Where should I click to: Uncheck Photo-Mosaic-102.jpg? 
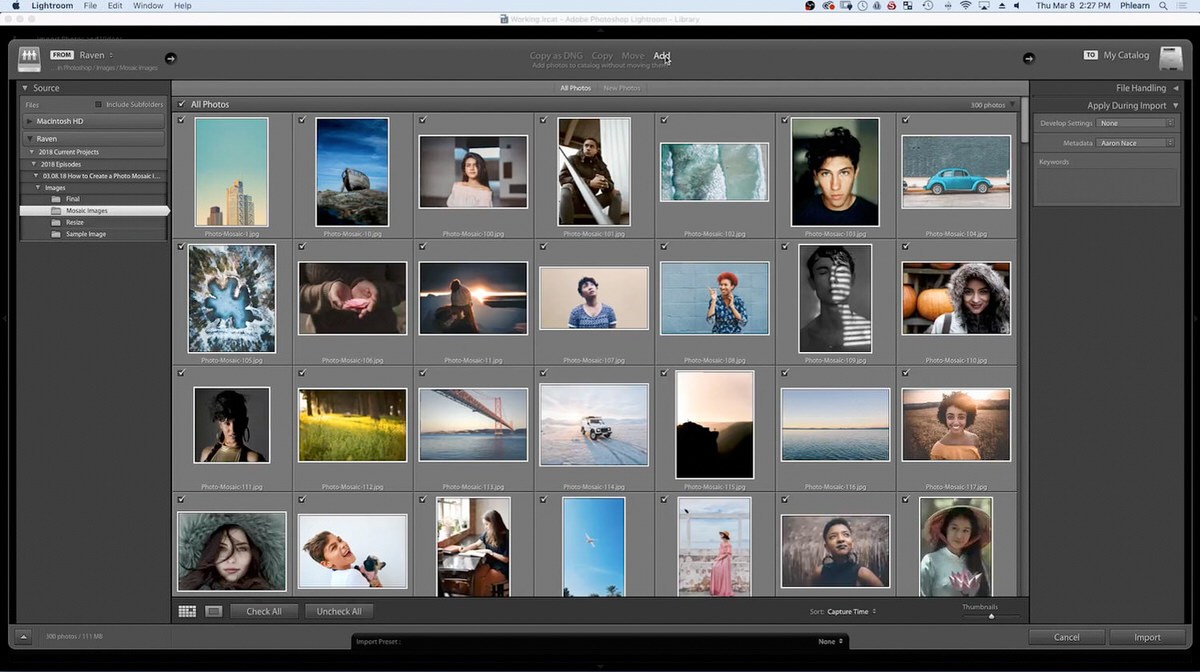pyautogui.click(x=664, y=120)
